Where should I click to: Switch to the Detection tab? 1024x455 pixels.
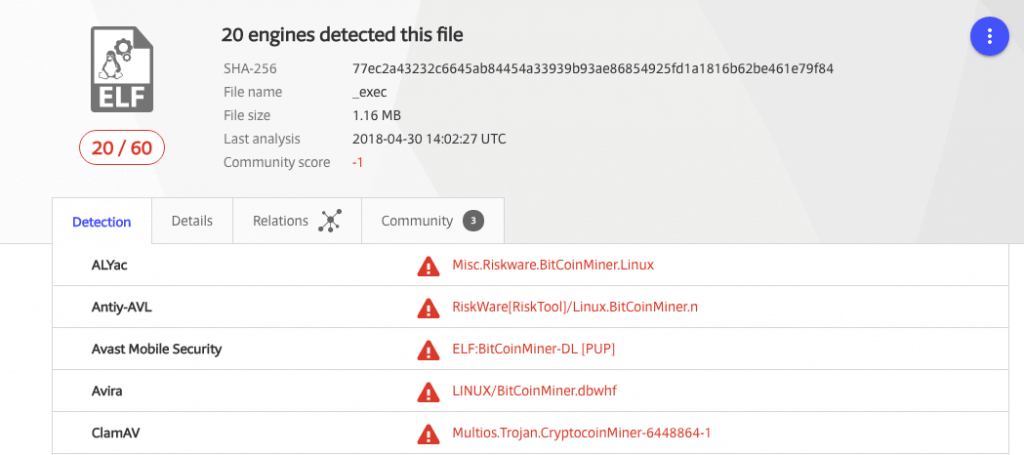coord(102,222)
